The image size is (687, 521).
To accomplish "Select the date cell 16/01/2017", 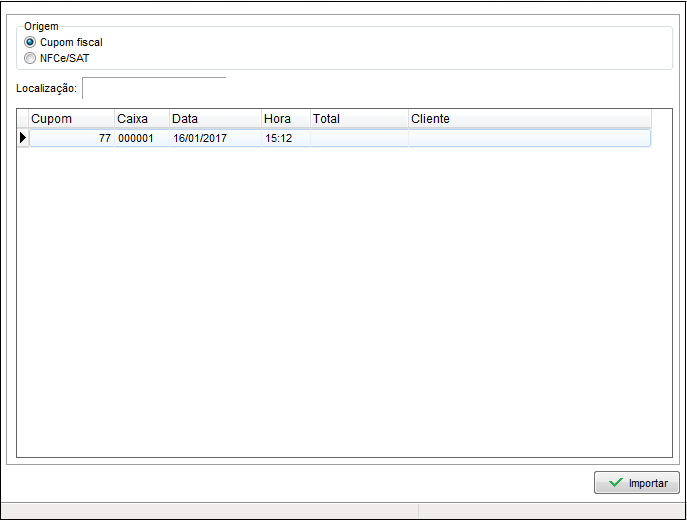I will click(x=215, y=138).
